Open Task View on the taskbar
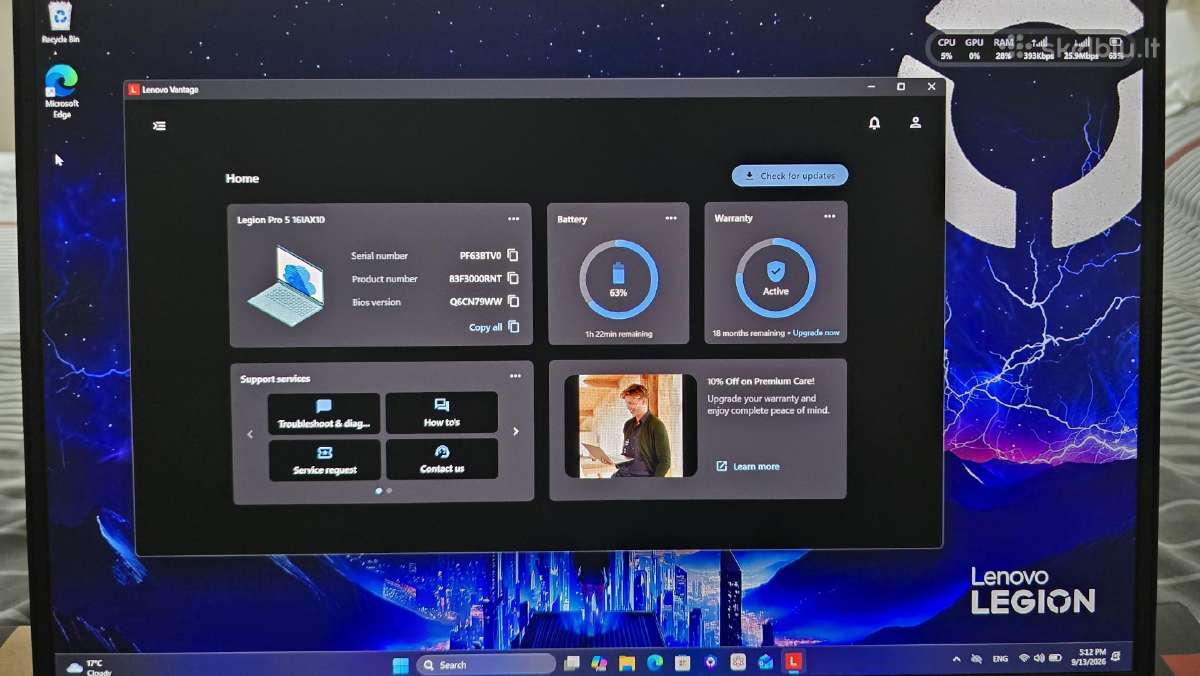This screenshot has height=676, width=1200. point(572,663)
